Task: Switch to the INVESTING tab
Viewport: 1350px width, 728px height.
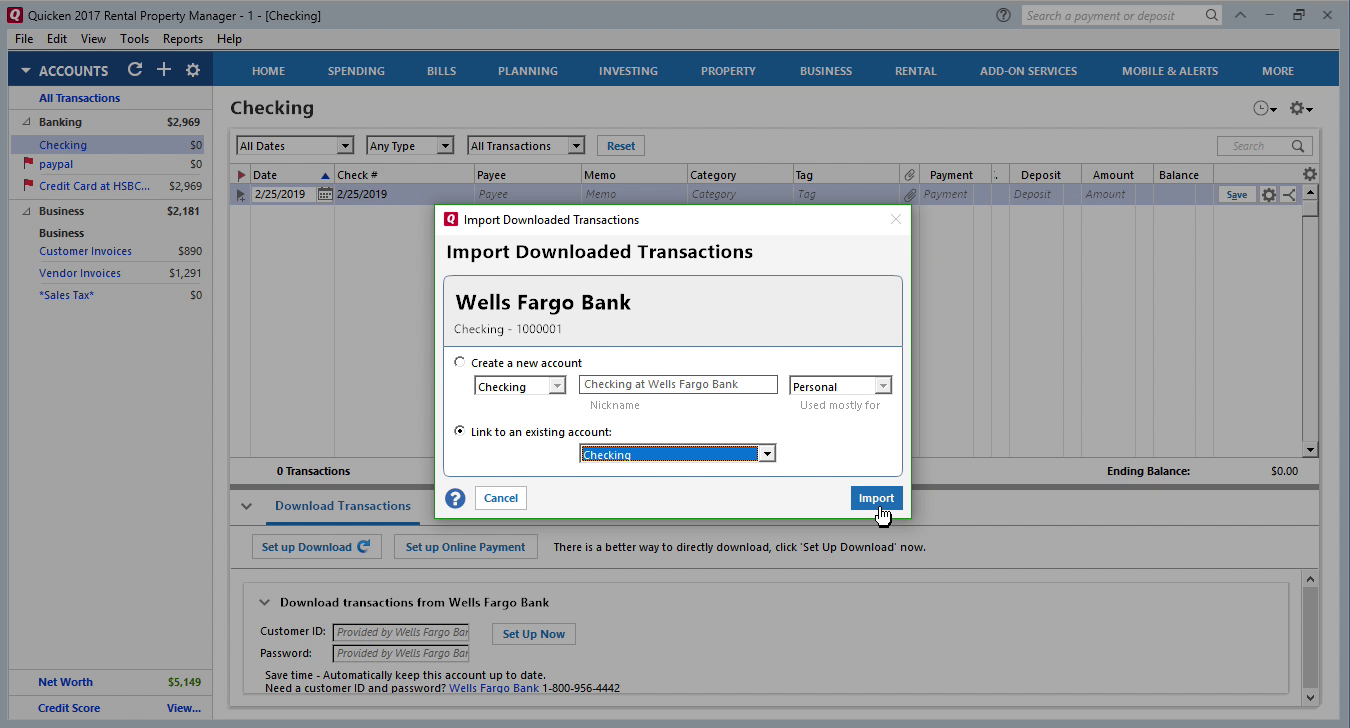Action: (x=628, y=71)
